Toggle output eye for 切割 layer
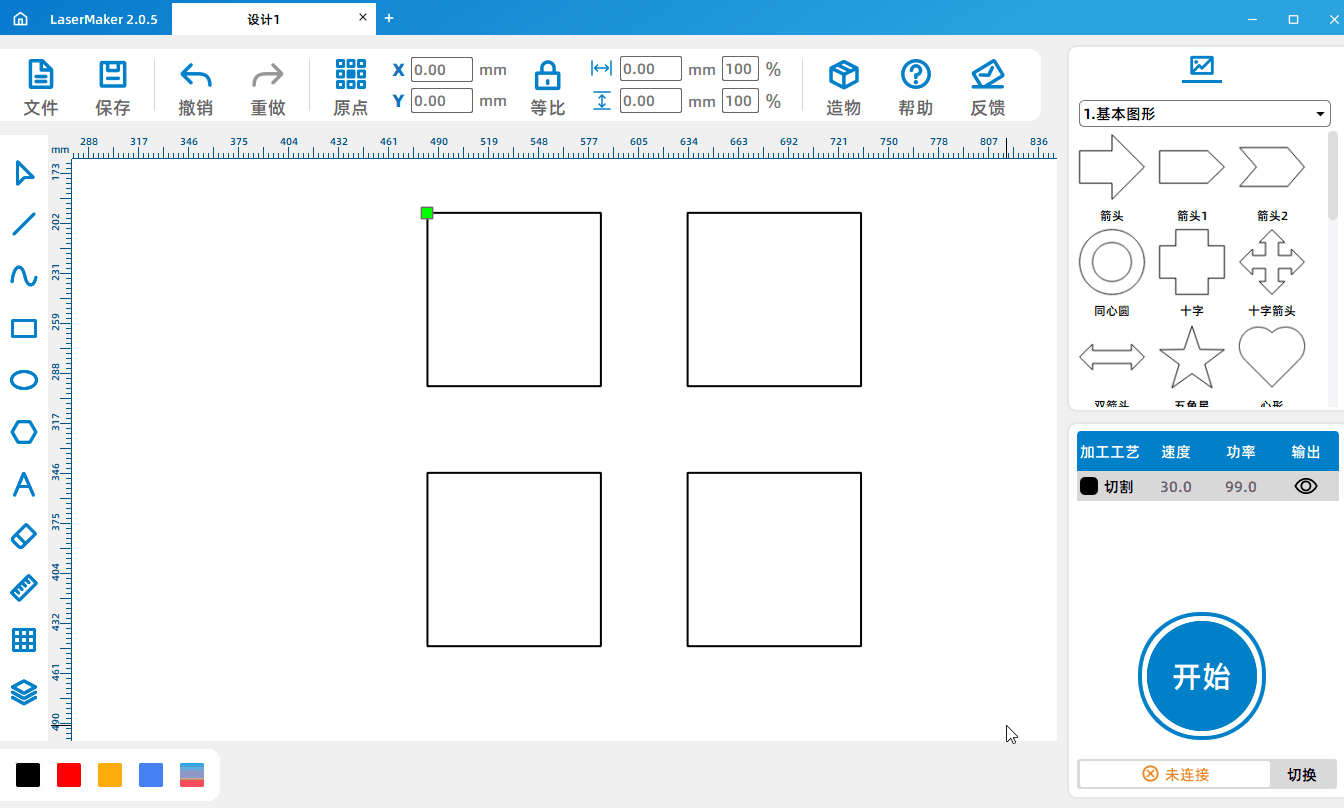 click(x=1306, y=486)
